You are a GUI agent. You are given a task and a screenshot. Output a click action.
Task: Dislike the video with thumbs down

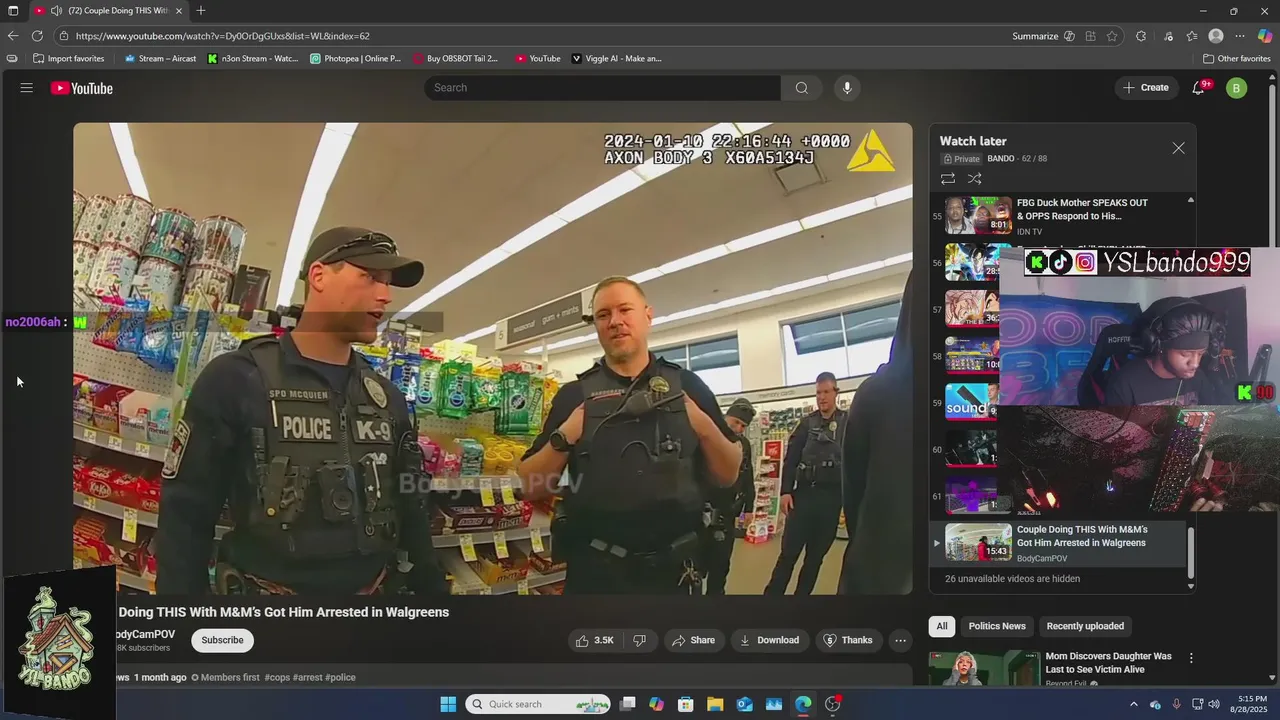[x=640, y=640]
